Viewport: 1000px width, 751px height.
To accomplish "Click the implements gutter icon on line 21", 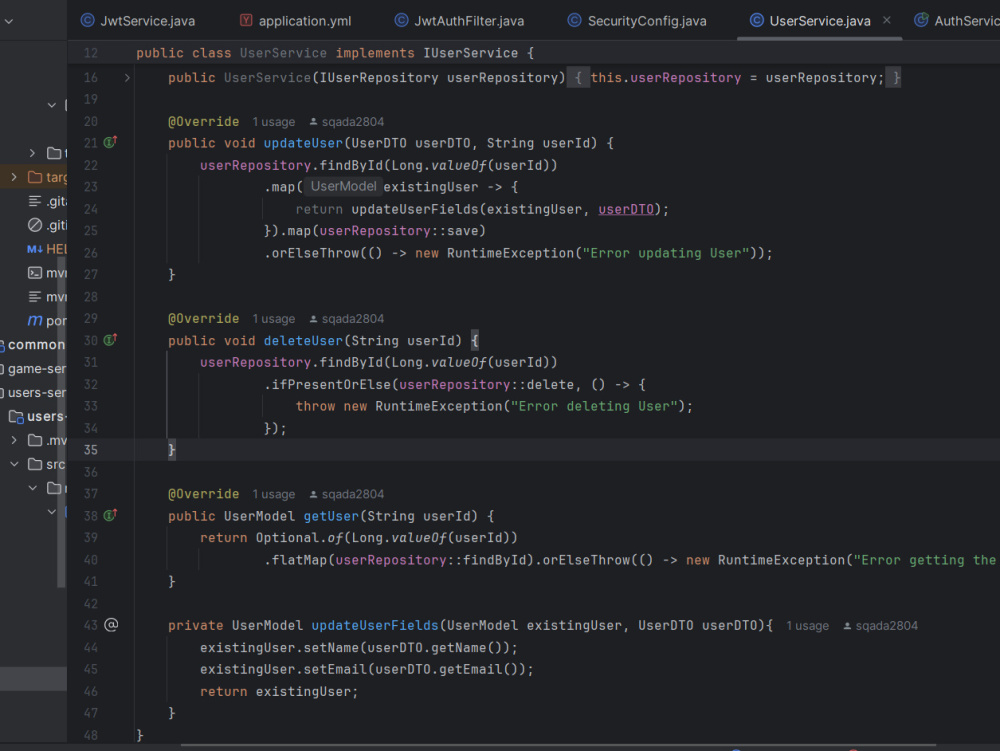I will click(x=110, y=142).
